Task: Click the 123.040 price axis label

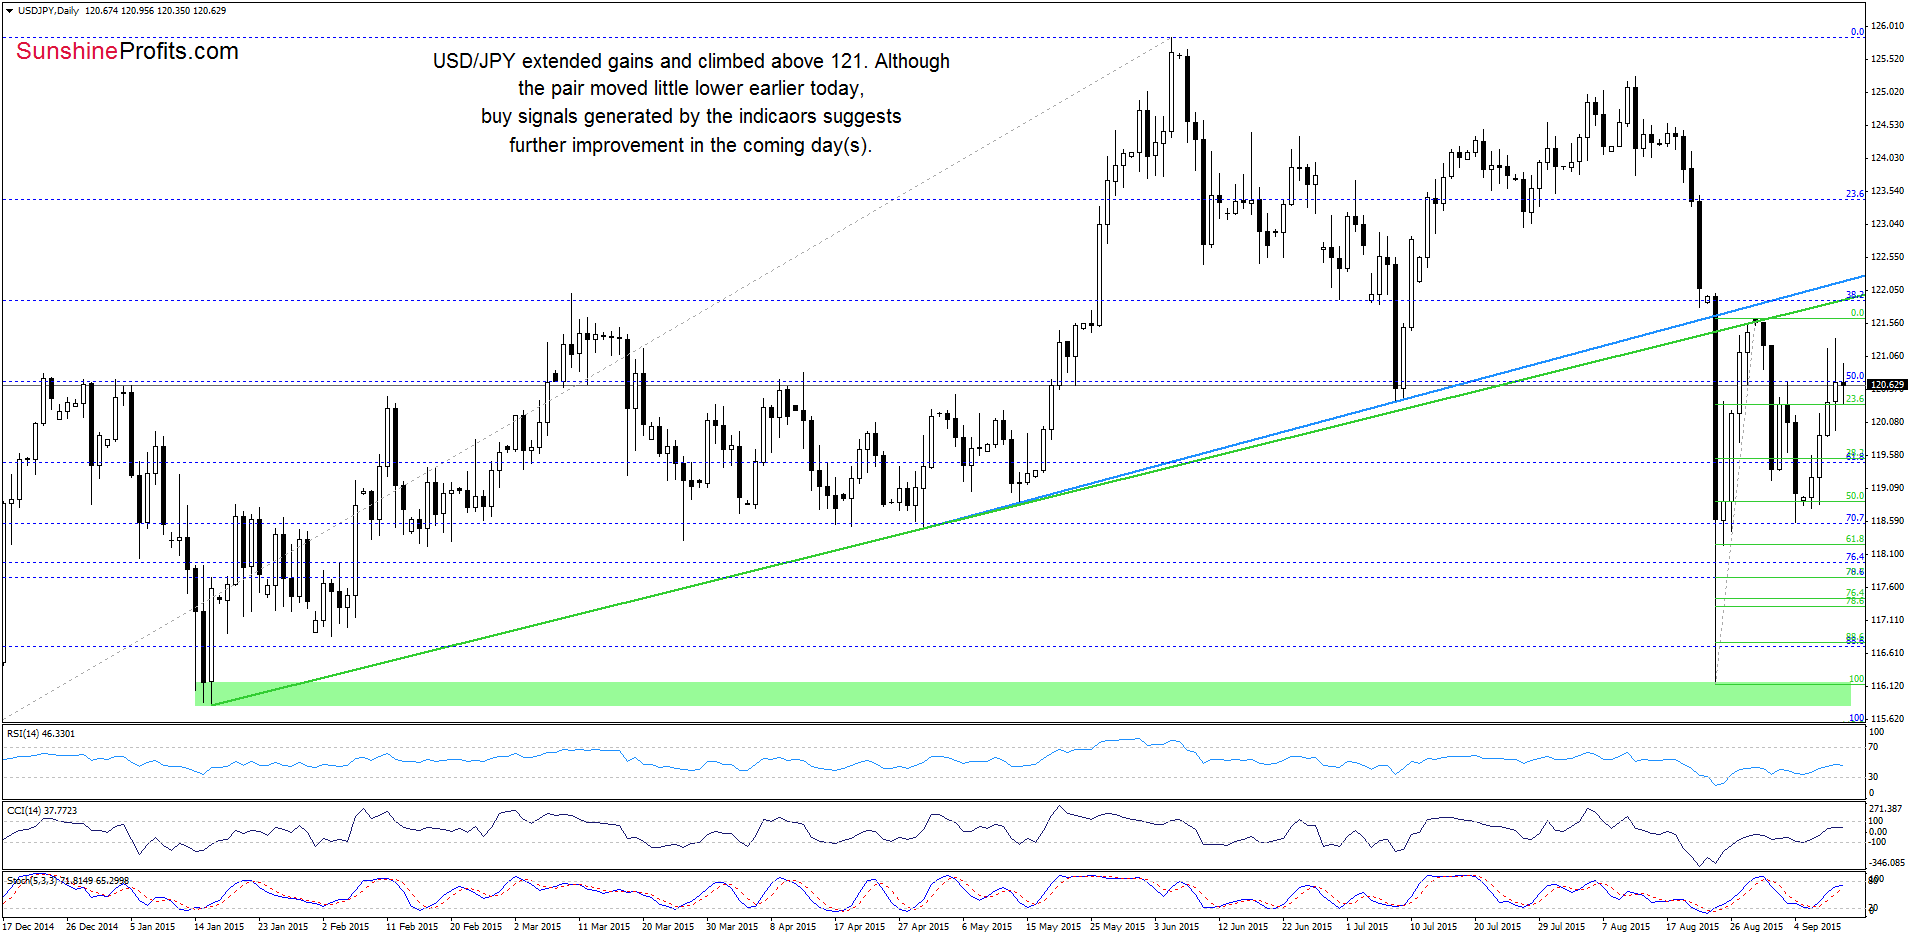Action: (x=1887, y=224)
